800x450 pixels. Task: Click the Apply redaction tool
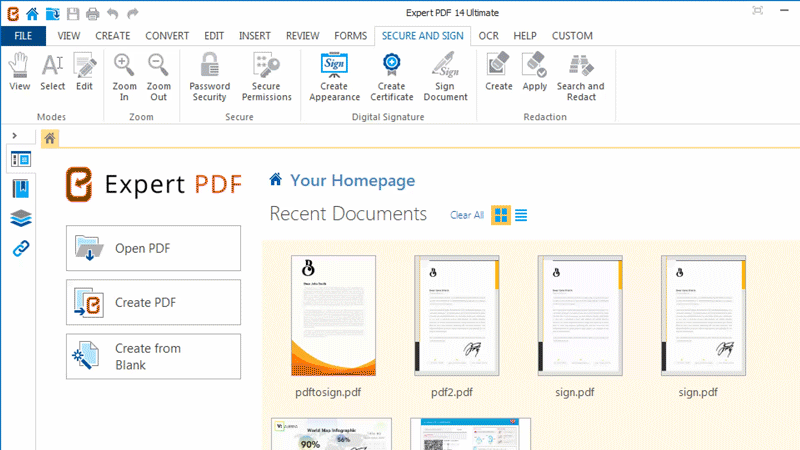(x=535, y=71)
